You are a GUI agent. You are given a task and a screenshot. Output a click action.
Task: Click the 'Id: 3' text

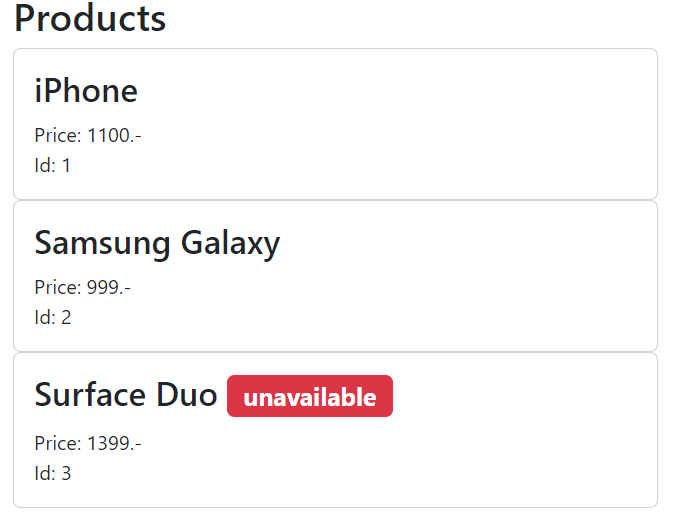[53, 473]
